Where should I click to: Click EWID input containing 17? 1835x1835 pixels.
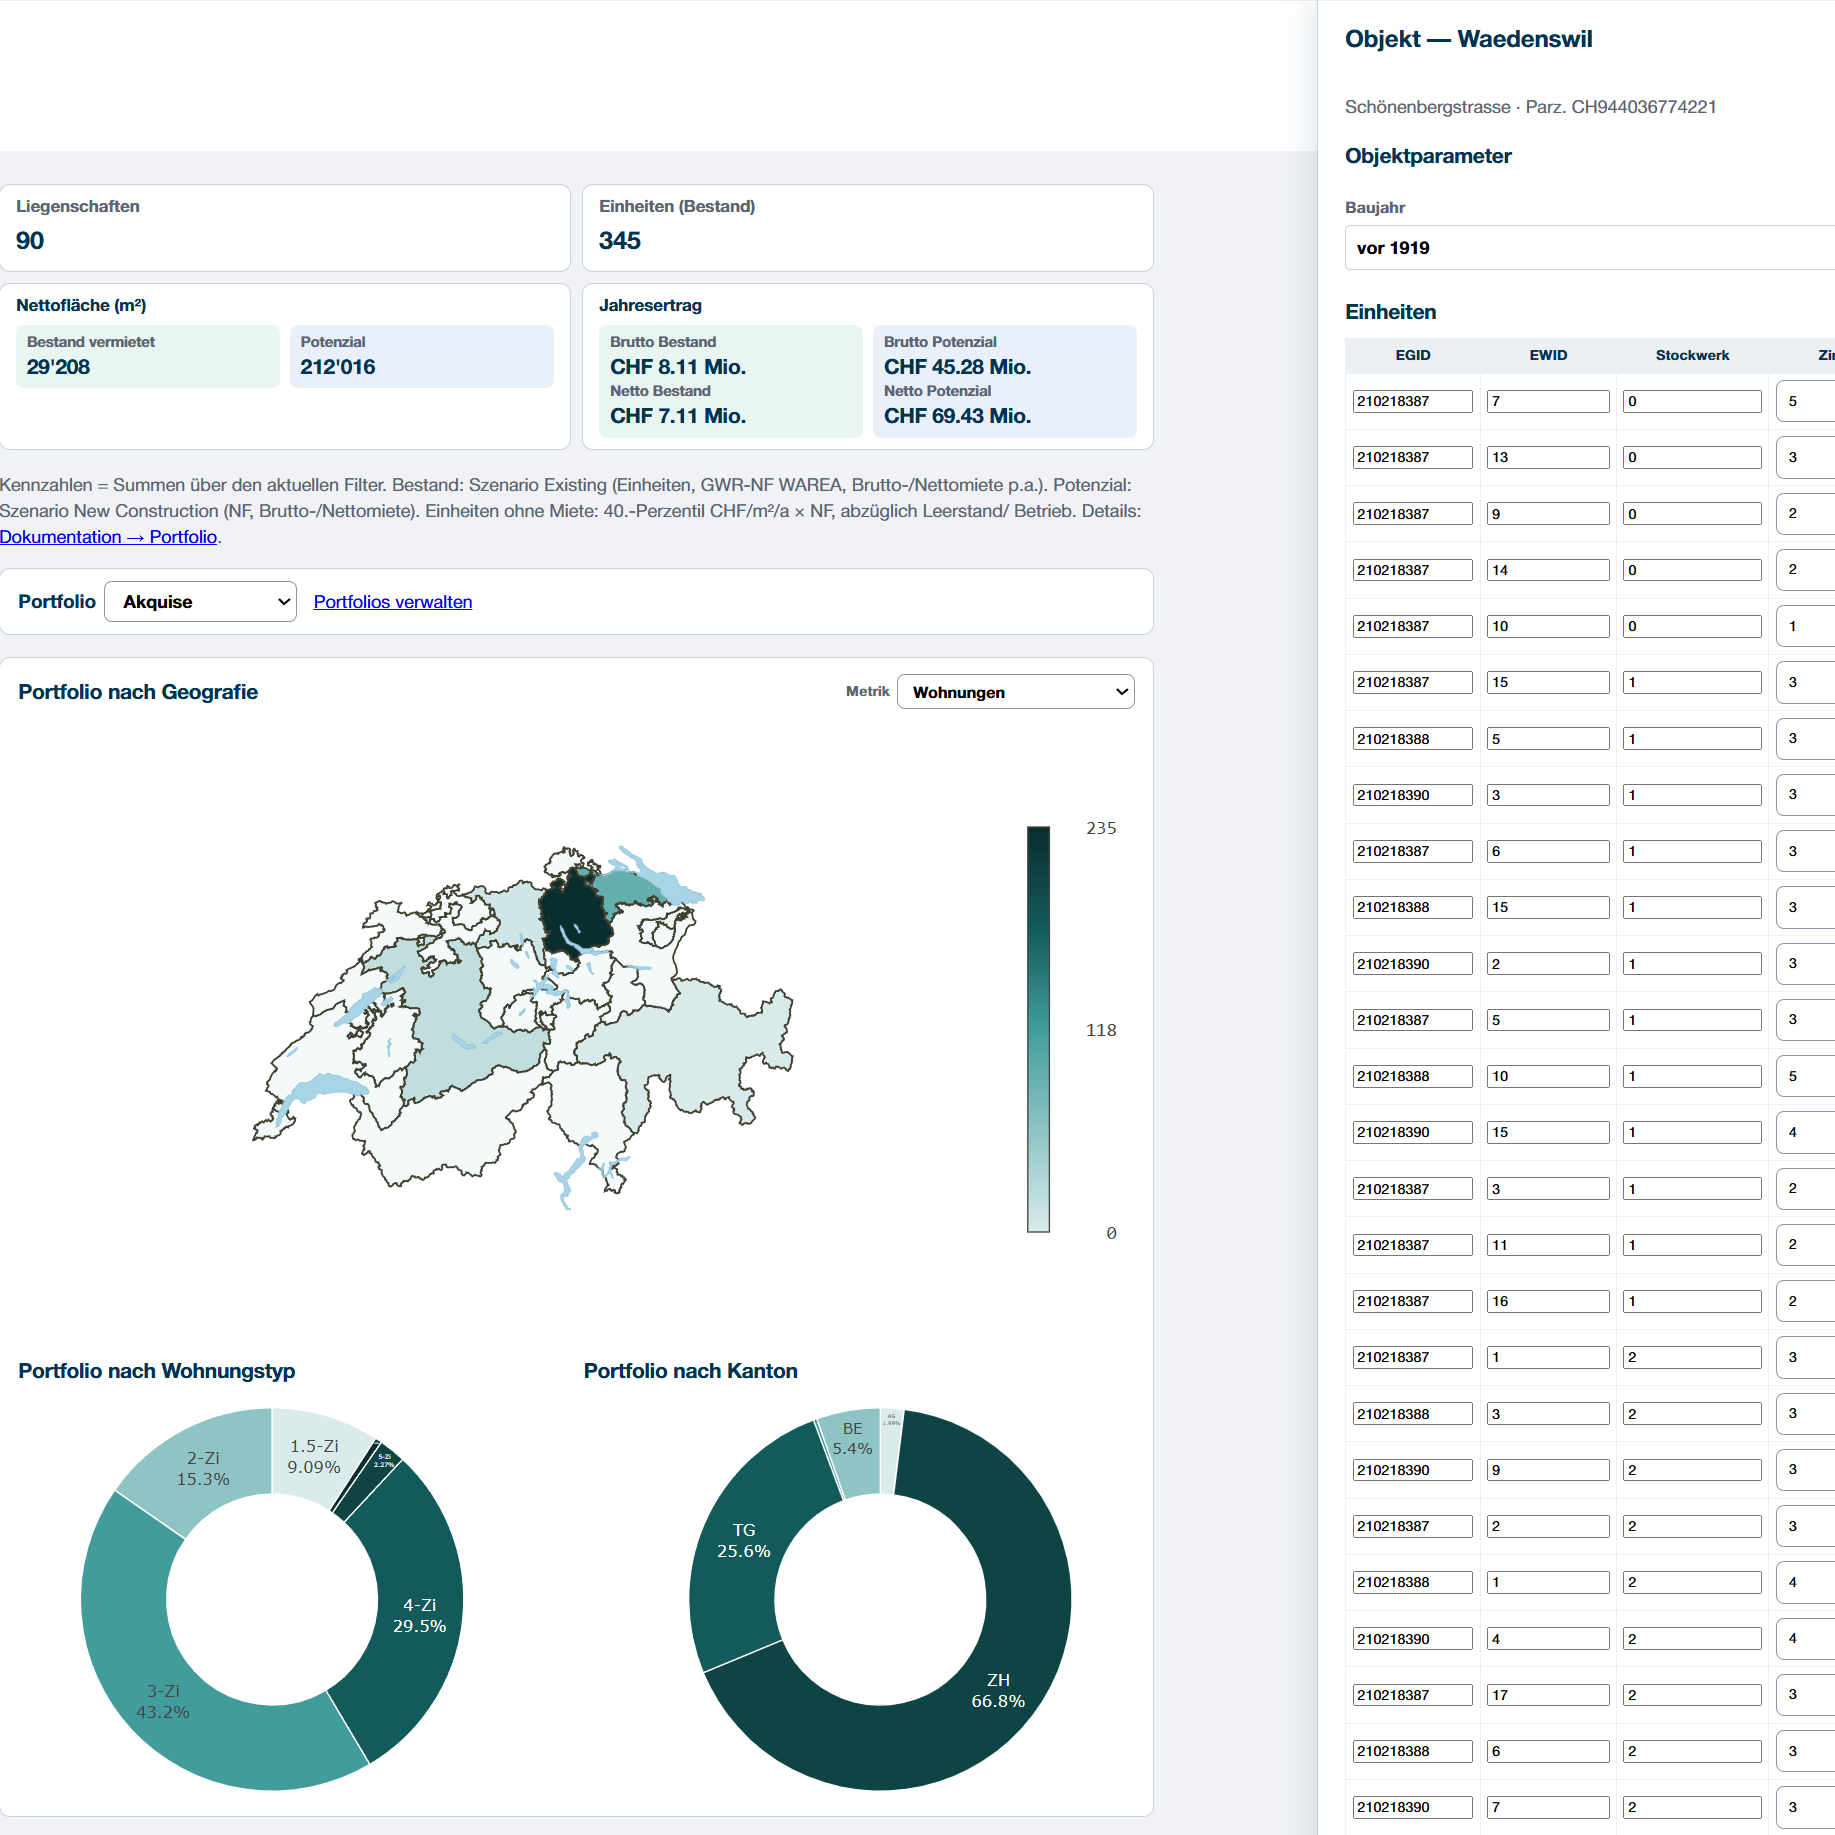click(1548, 1695)
